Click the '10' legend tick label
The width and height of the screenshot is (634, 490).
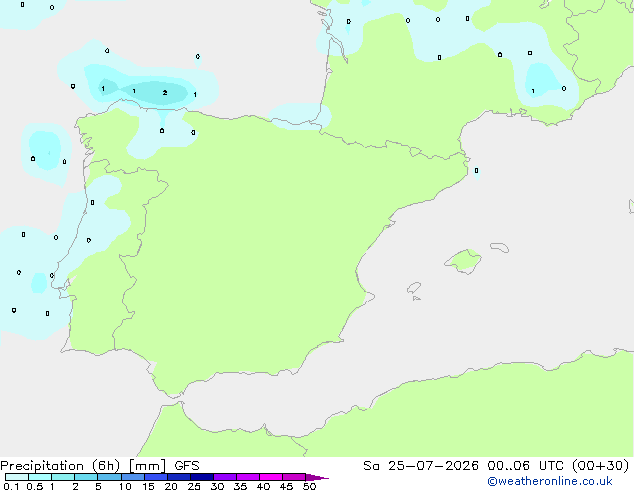[x=125, y=486]
